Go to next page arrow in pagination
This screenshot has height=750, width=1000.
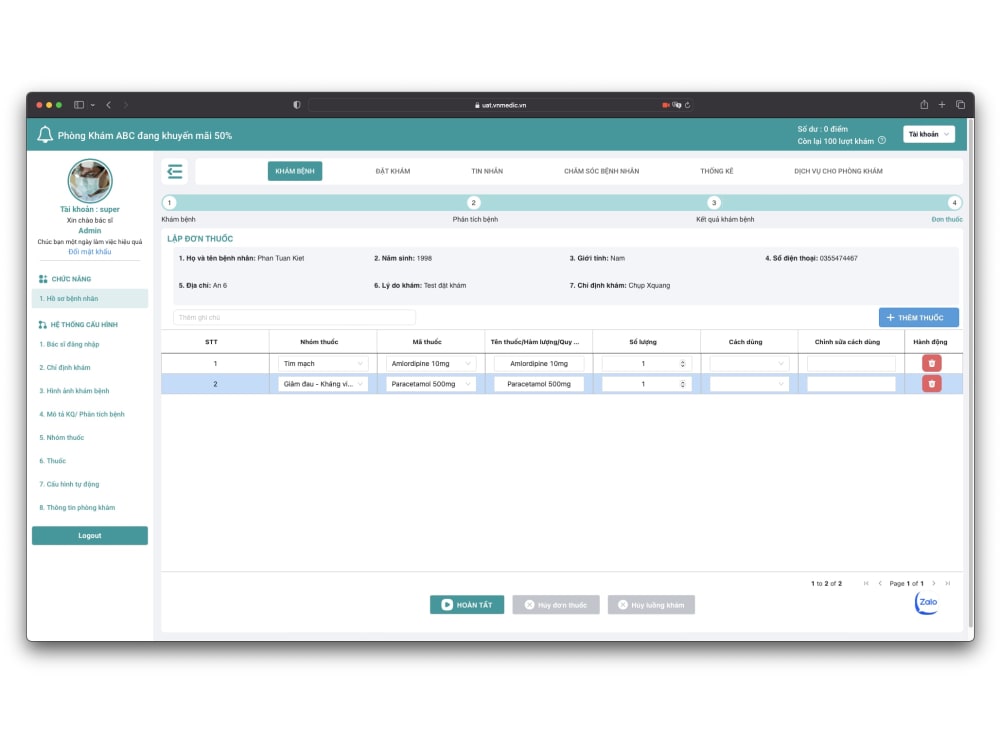(934, 584)
